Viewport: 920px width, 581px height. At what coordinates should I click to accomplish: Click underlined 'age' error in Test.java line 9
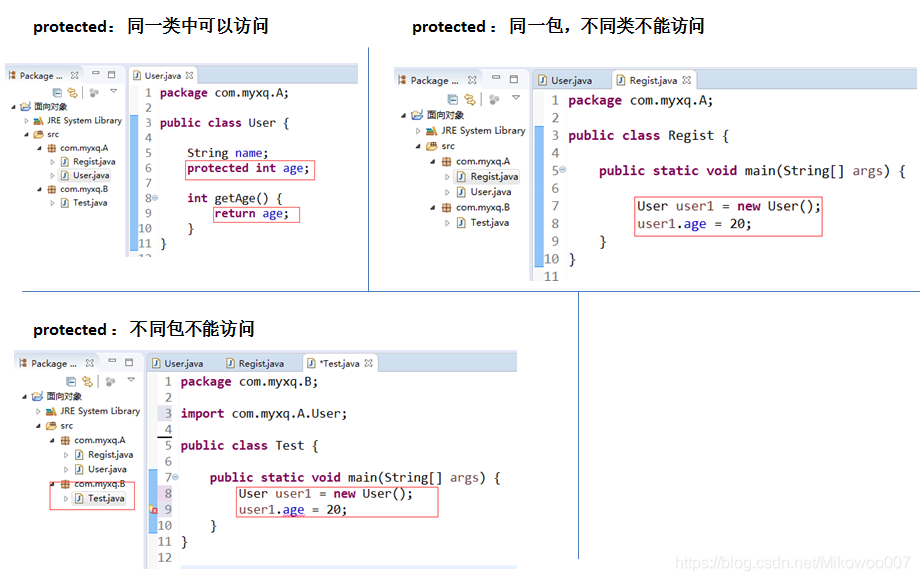[x=293, y=510]
